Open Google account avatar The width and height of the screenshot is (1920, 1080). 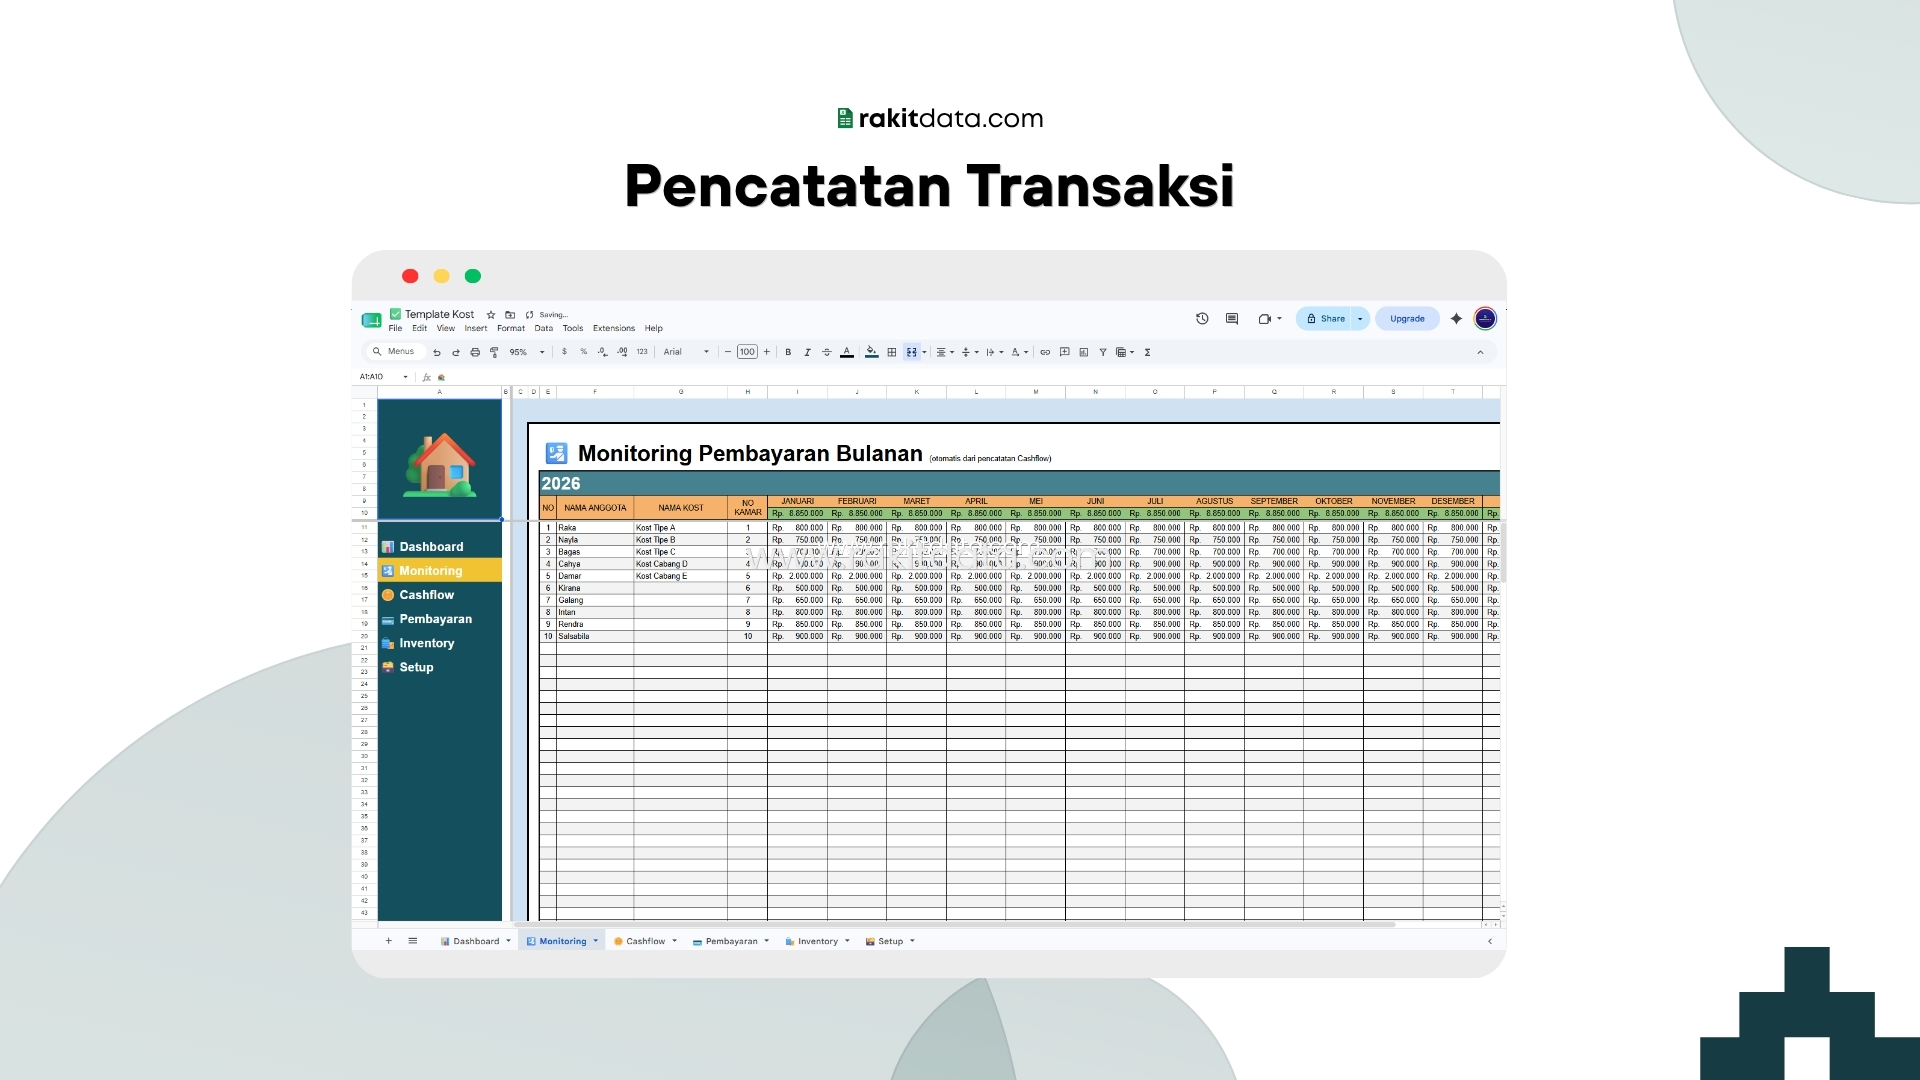pyautogui.click(x=1485, y=319)
